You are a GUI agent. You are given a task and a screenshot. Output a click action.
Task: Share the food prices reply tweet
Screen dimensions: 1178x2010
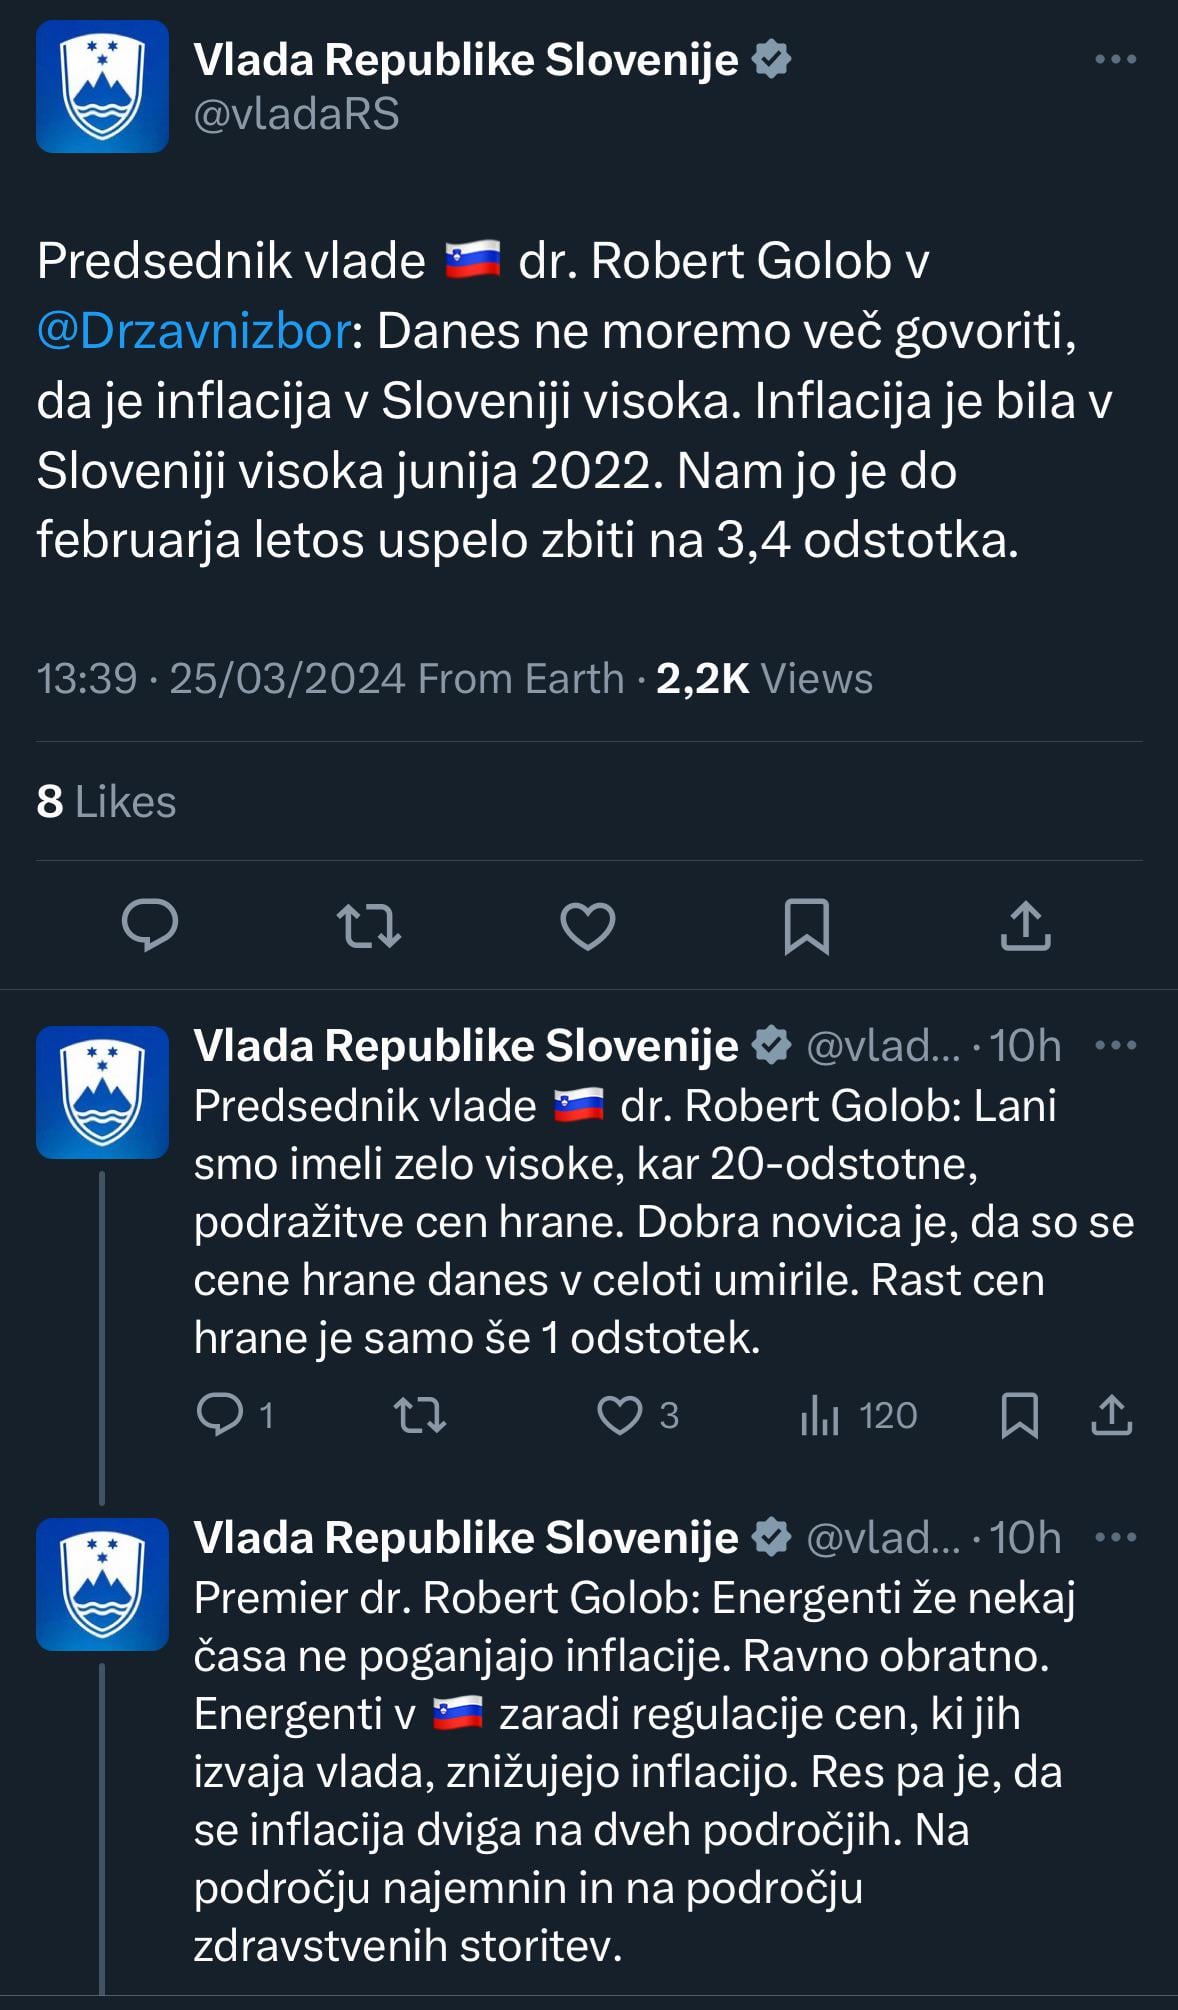tap(1111, 1416)
